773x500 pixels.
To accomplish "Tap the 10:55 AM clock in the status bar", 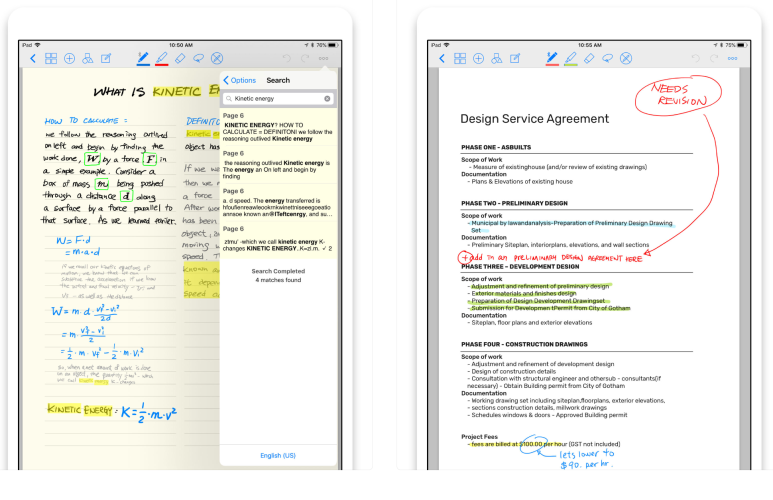I will tap(589, 45).
